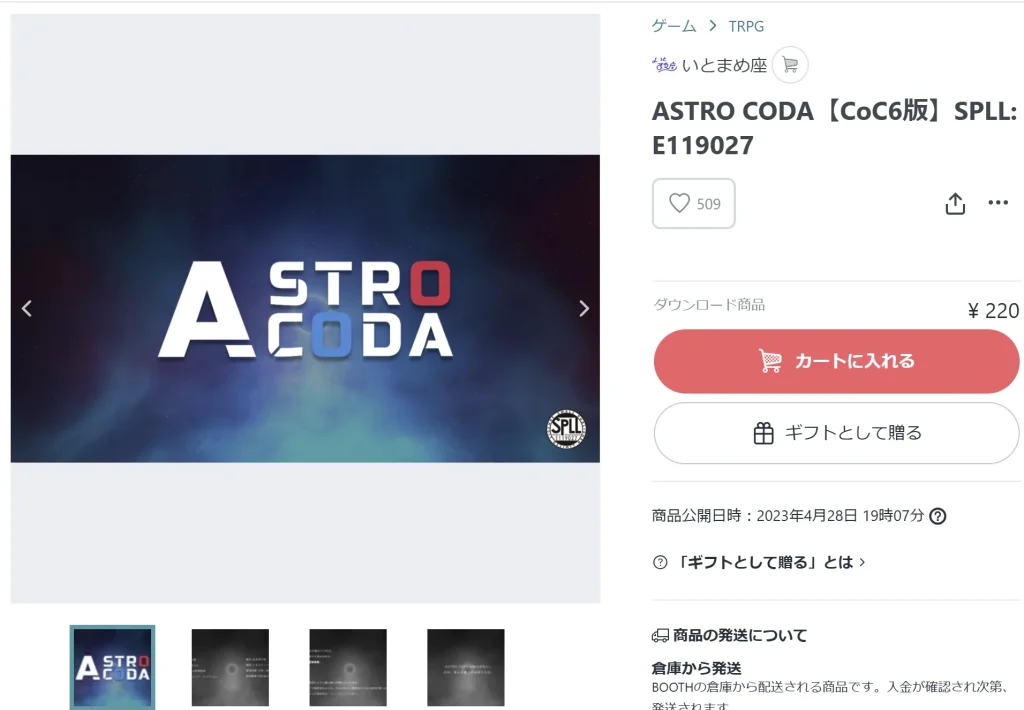Open the three-dots more options menu
The image size is (1024, 710).
(998, 202)
